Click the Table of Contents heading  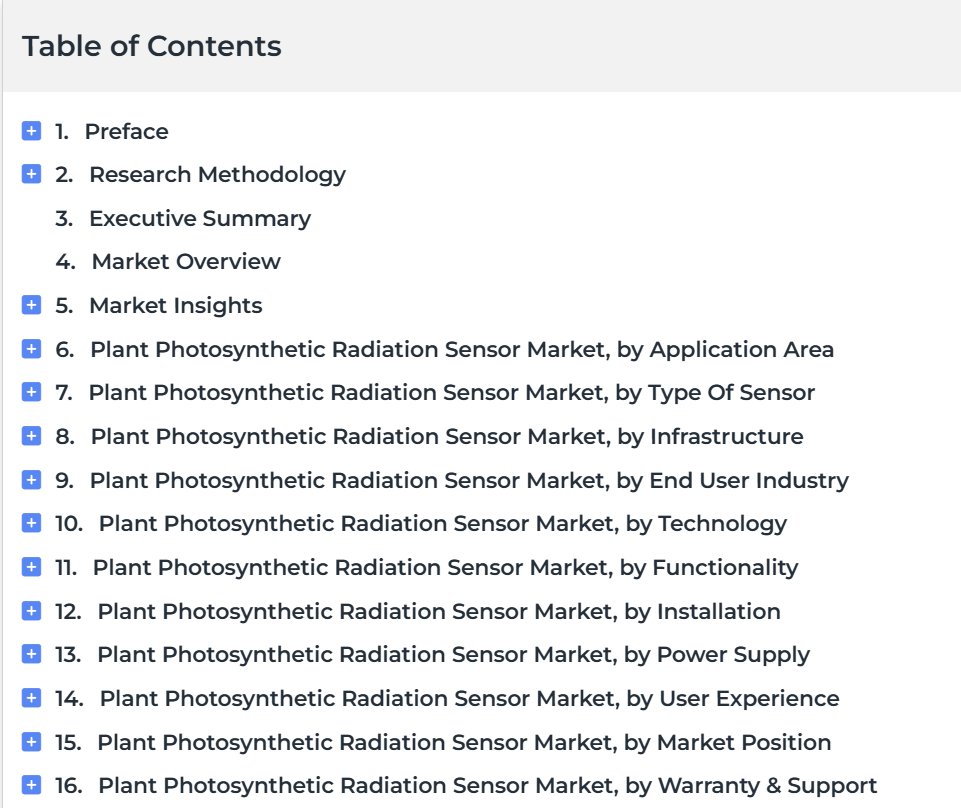tap(151, 46)
